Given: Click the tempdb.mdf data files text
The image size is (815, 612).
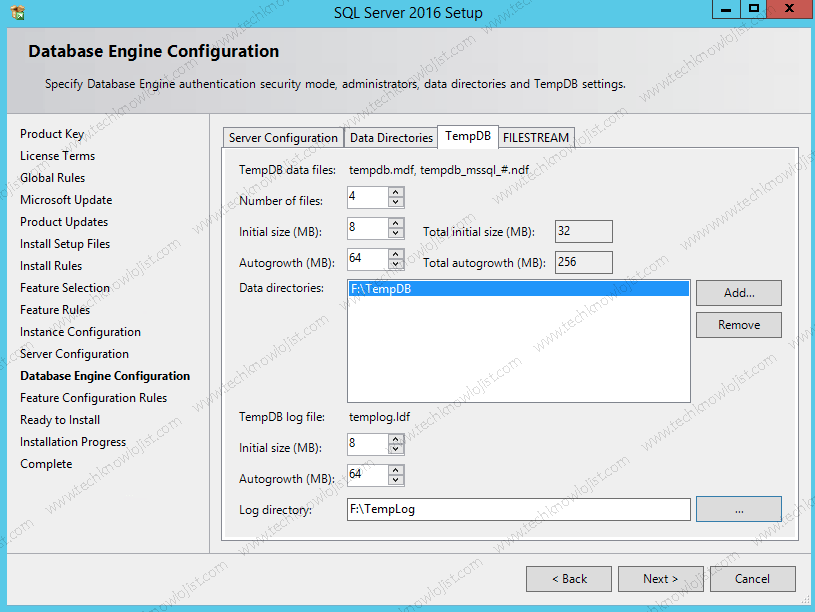Looking at the screenshot, I should coord(439,170).
